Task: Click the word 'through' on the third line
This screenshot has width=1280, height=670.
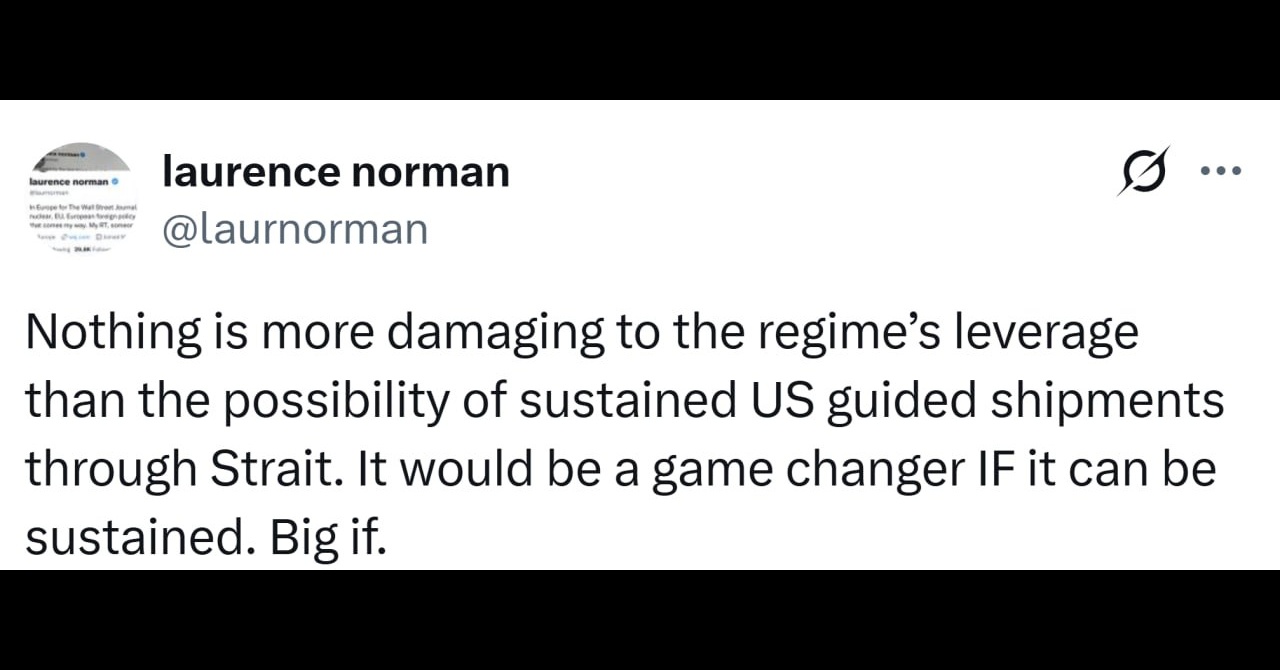Action: click(112, 470)
